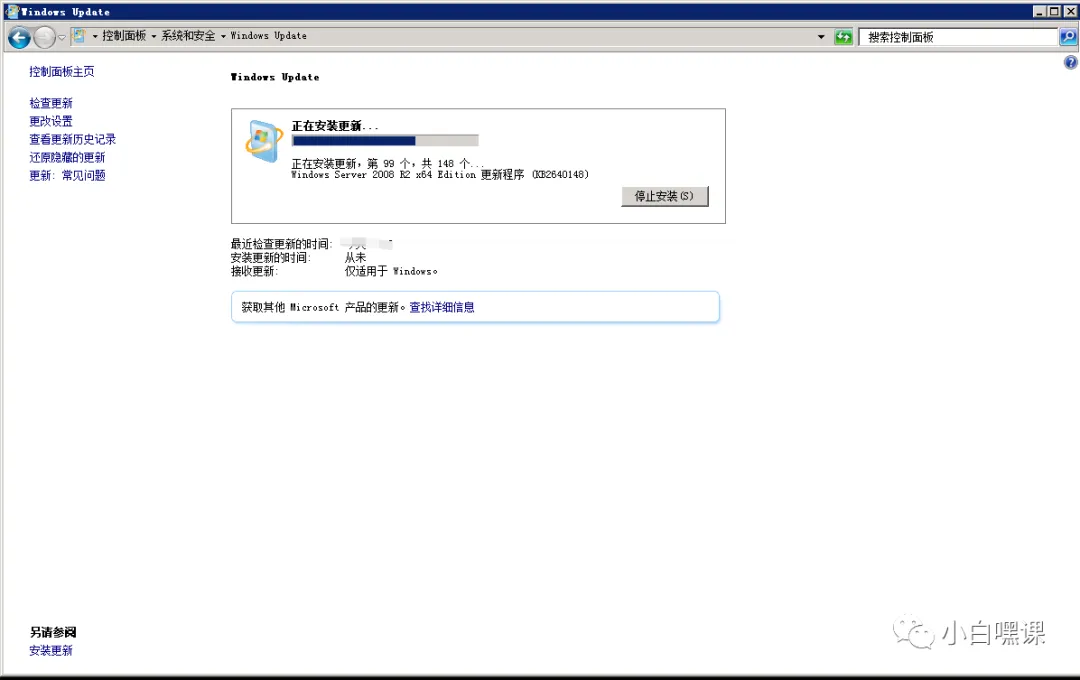Open 查看更新历史记录 from the sidebar

coord(70,138)
